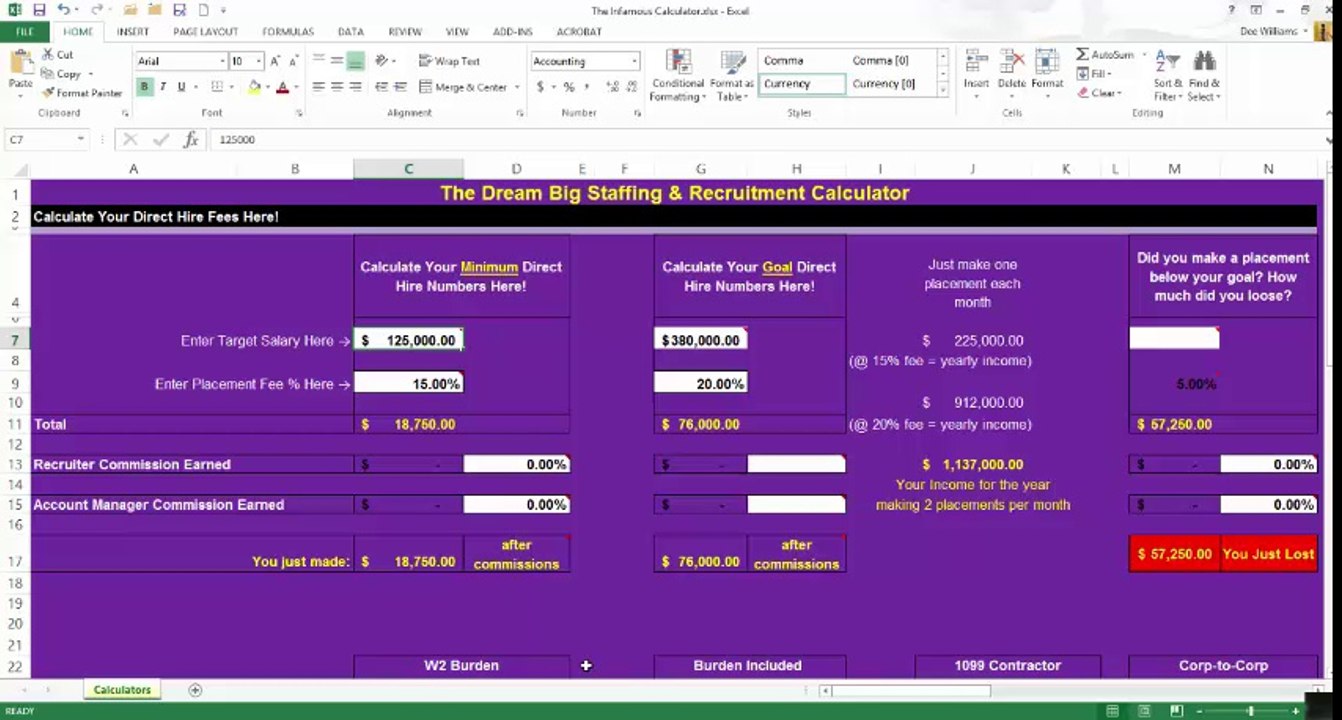Toggle Align Right in Alignment group
This screenshot has height=720, width=1342.
tap(355, 87)
